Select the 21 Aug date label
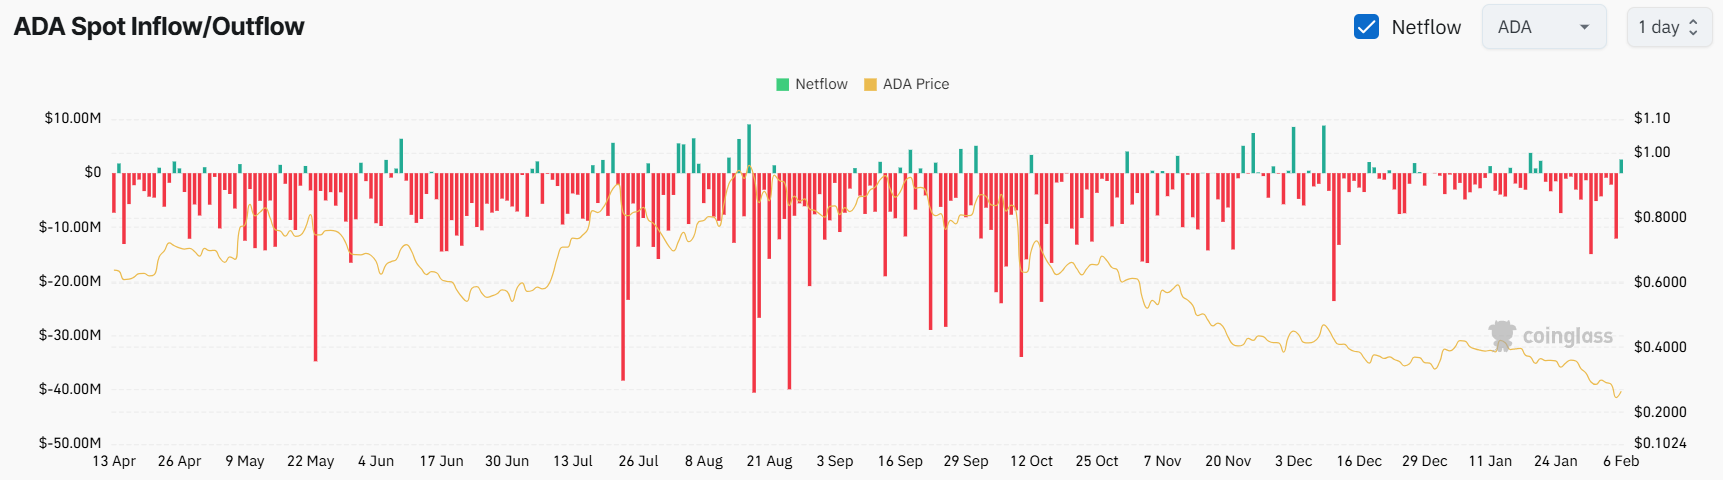 click(769, 461)
